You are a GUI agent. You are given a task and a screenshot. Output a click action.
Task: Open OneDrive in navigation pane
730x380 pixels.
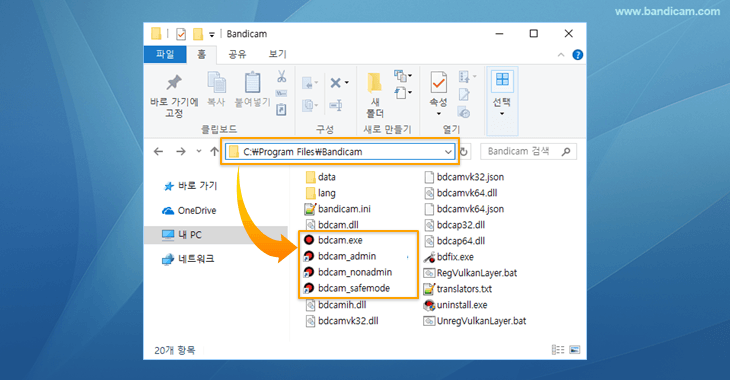[x=189, y=210]
